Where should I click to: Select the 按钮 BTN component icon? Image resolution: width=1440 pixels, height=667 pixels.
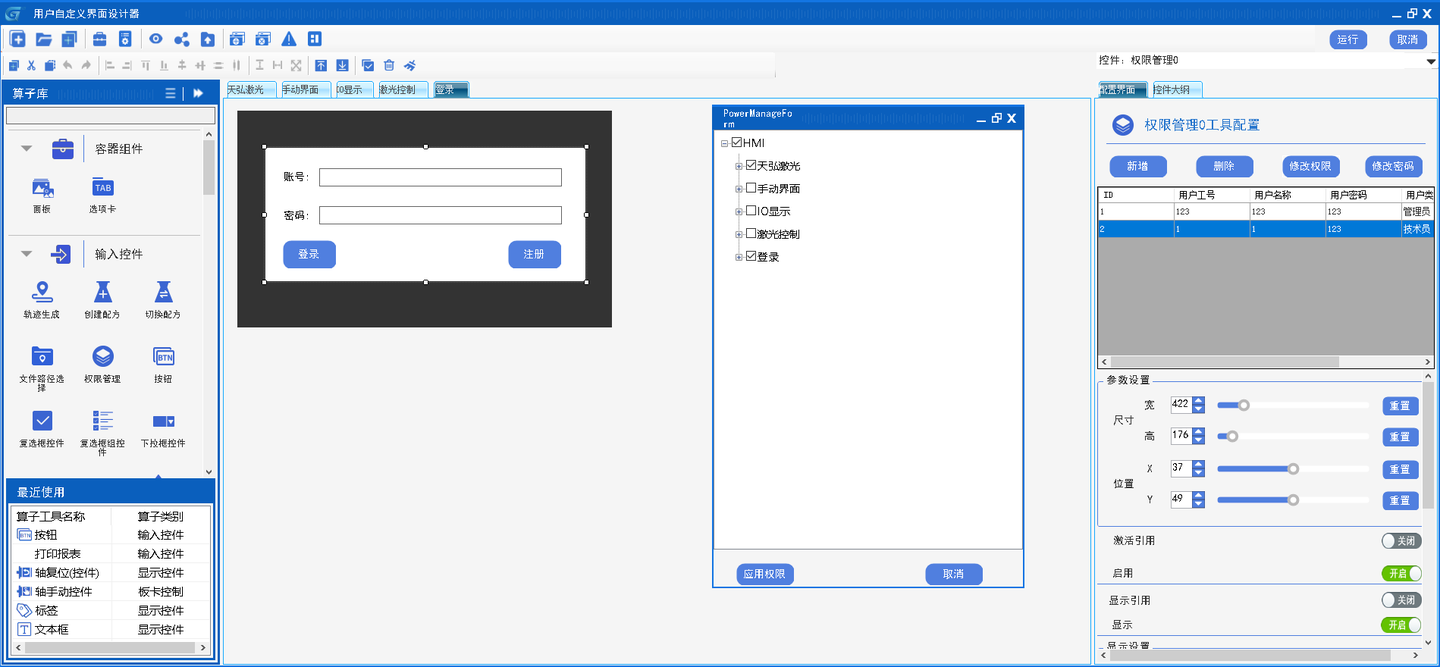163,356
